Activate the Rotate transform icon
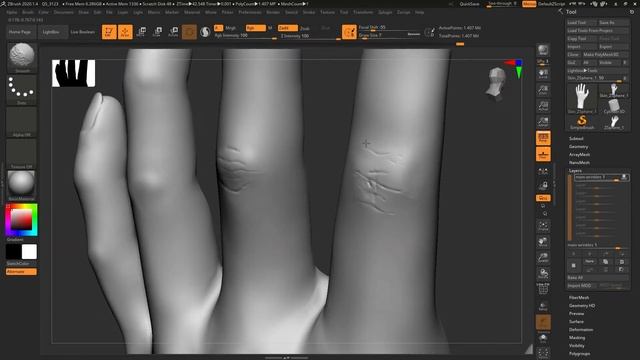The height and width of the screenshot is (360, 640). pos(173,32)
